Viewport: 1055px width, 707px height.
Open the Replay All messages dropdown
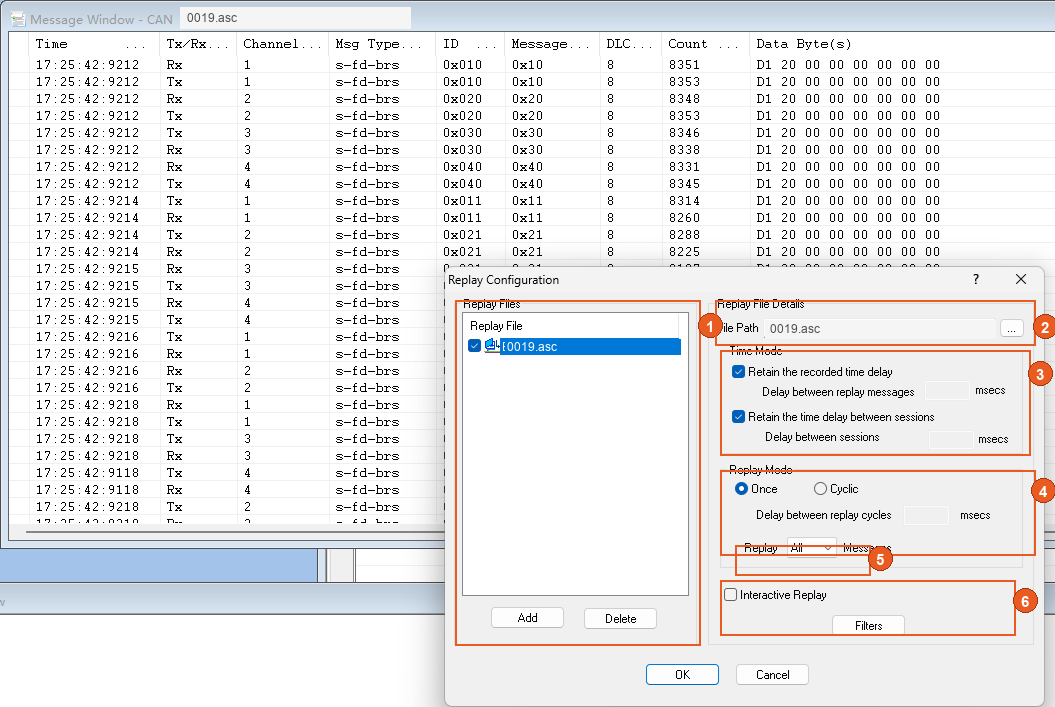pyautogui.click(x=811, y=548)
